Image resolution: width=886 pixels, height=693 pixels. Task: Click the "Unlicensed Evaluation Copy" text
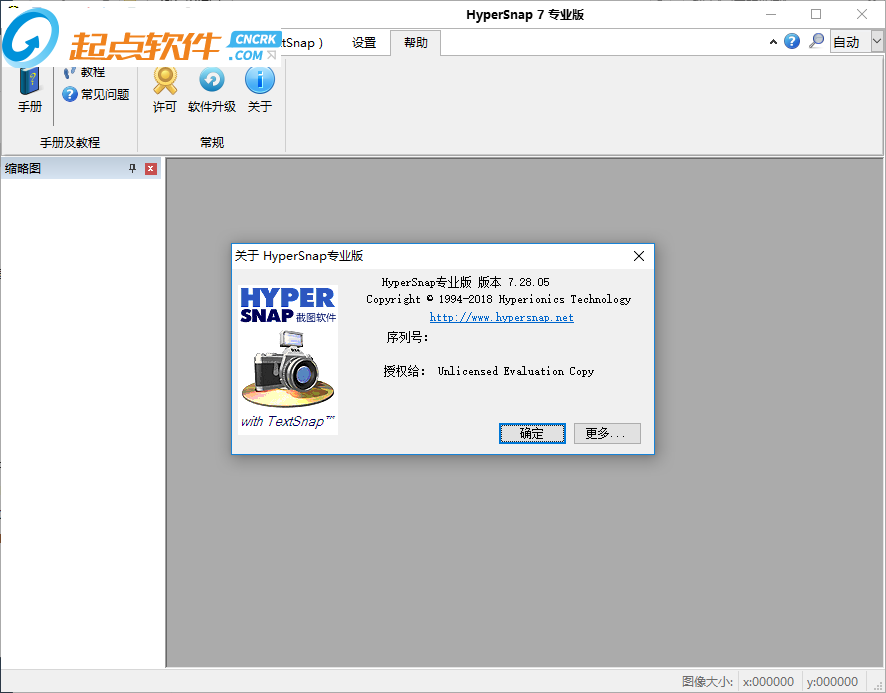click(x=515, y=371)
